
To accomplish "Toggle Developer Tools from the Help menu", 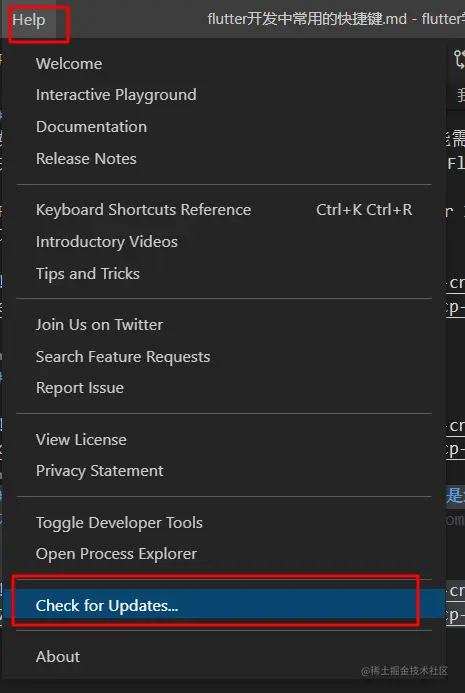I will (224, 523).
